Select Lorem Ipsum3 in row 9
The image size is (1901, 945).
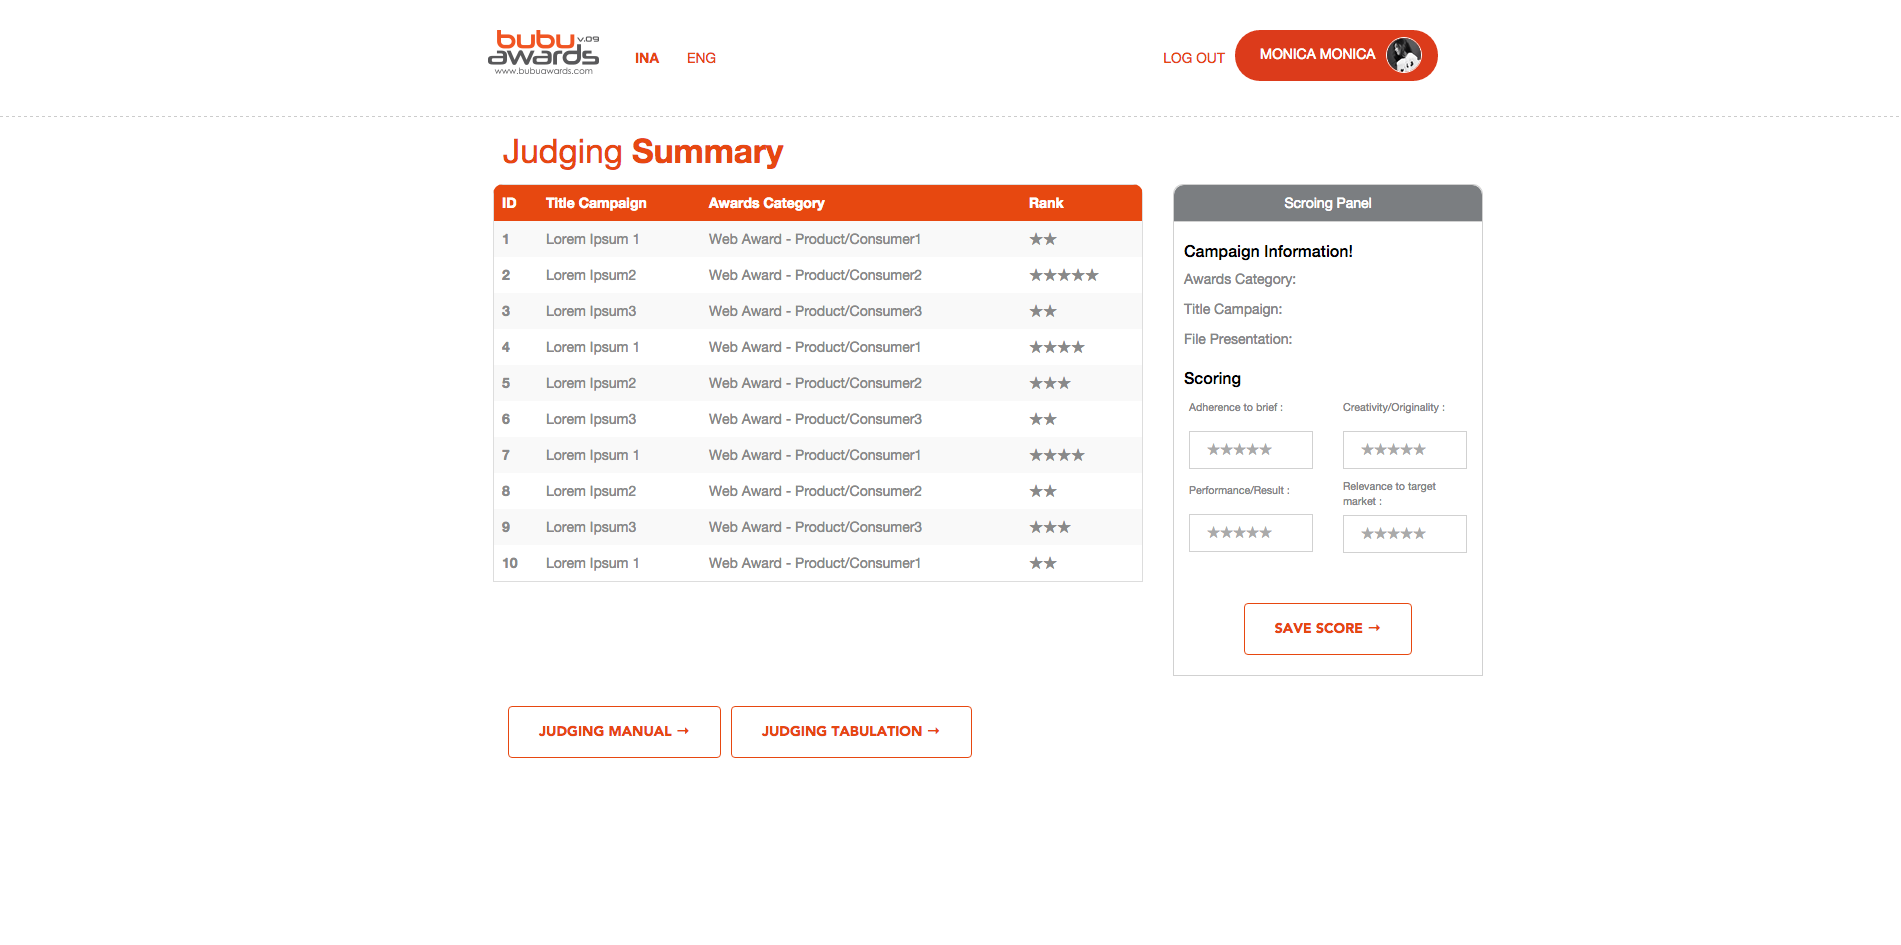(x=591, y=527)
